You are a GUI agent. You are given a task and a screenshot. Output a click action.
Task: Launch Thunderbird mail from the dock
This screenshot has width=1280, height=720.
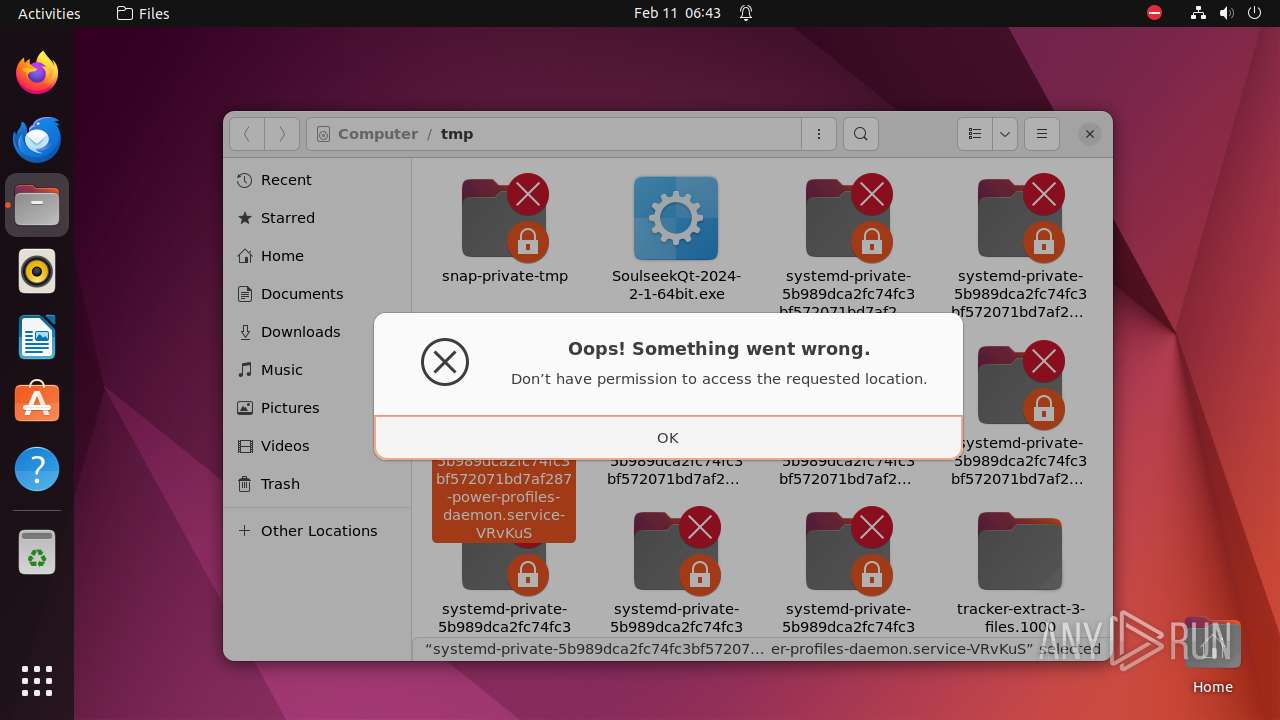click(37, 139)
